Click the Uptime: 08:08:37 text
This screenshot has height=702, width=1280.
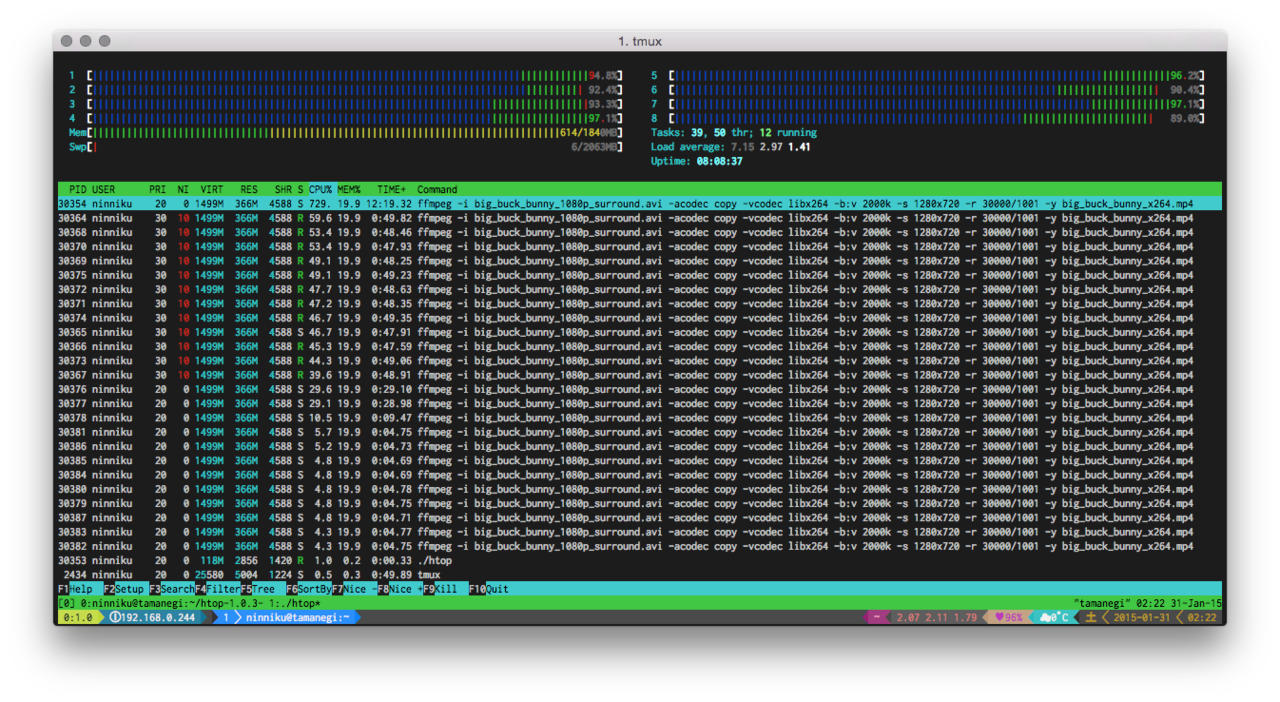point(697,161)
